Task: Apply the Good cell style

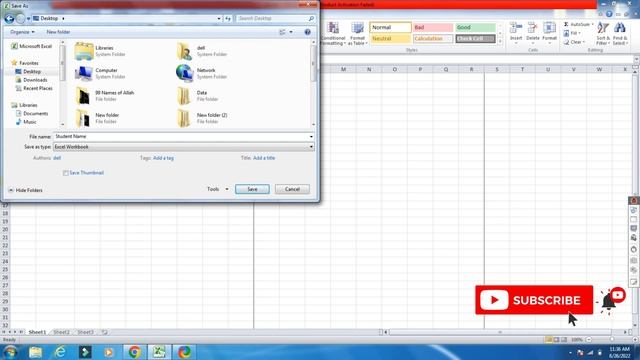Action: click(475, 27)
